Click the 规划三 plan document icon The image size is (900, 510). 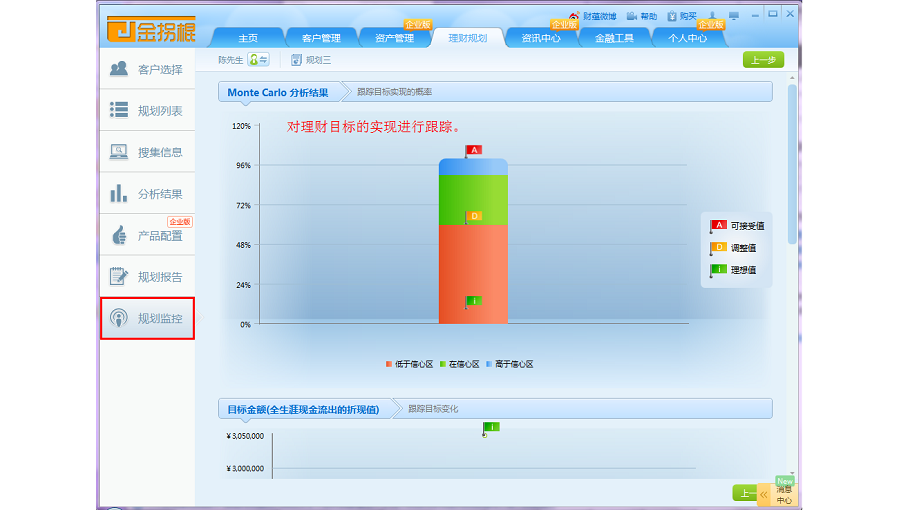297,60
